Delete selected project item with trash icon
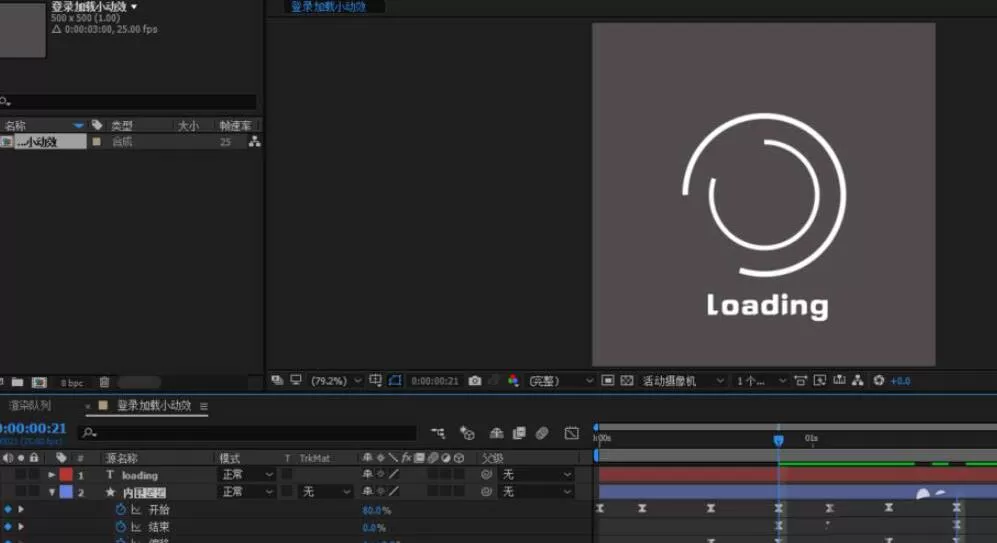This screenshot has height=543, width=997. 104,382
